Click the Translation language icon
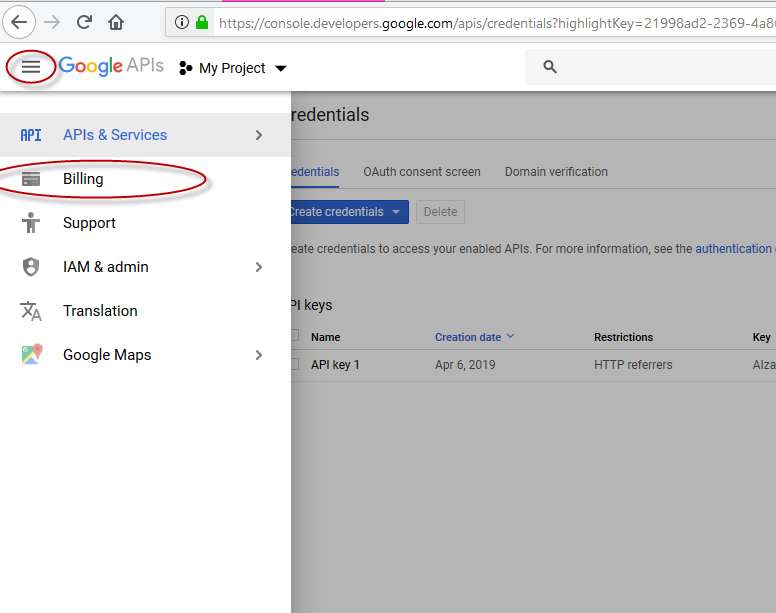This screenshot has height=613, width=776. tap(31, 311)
